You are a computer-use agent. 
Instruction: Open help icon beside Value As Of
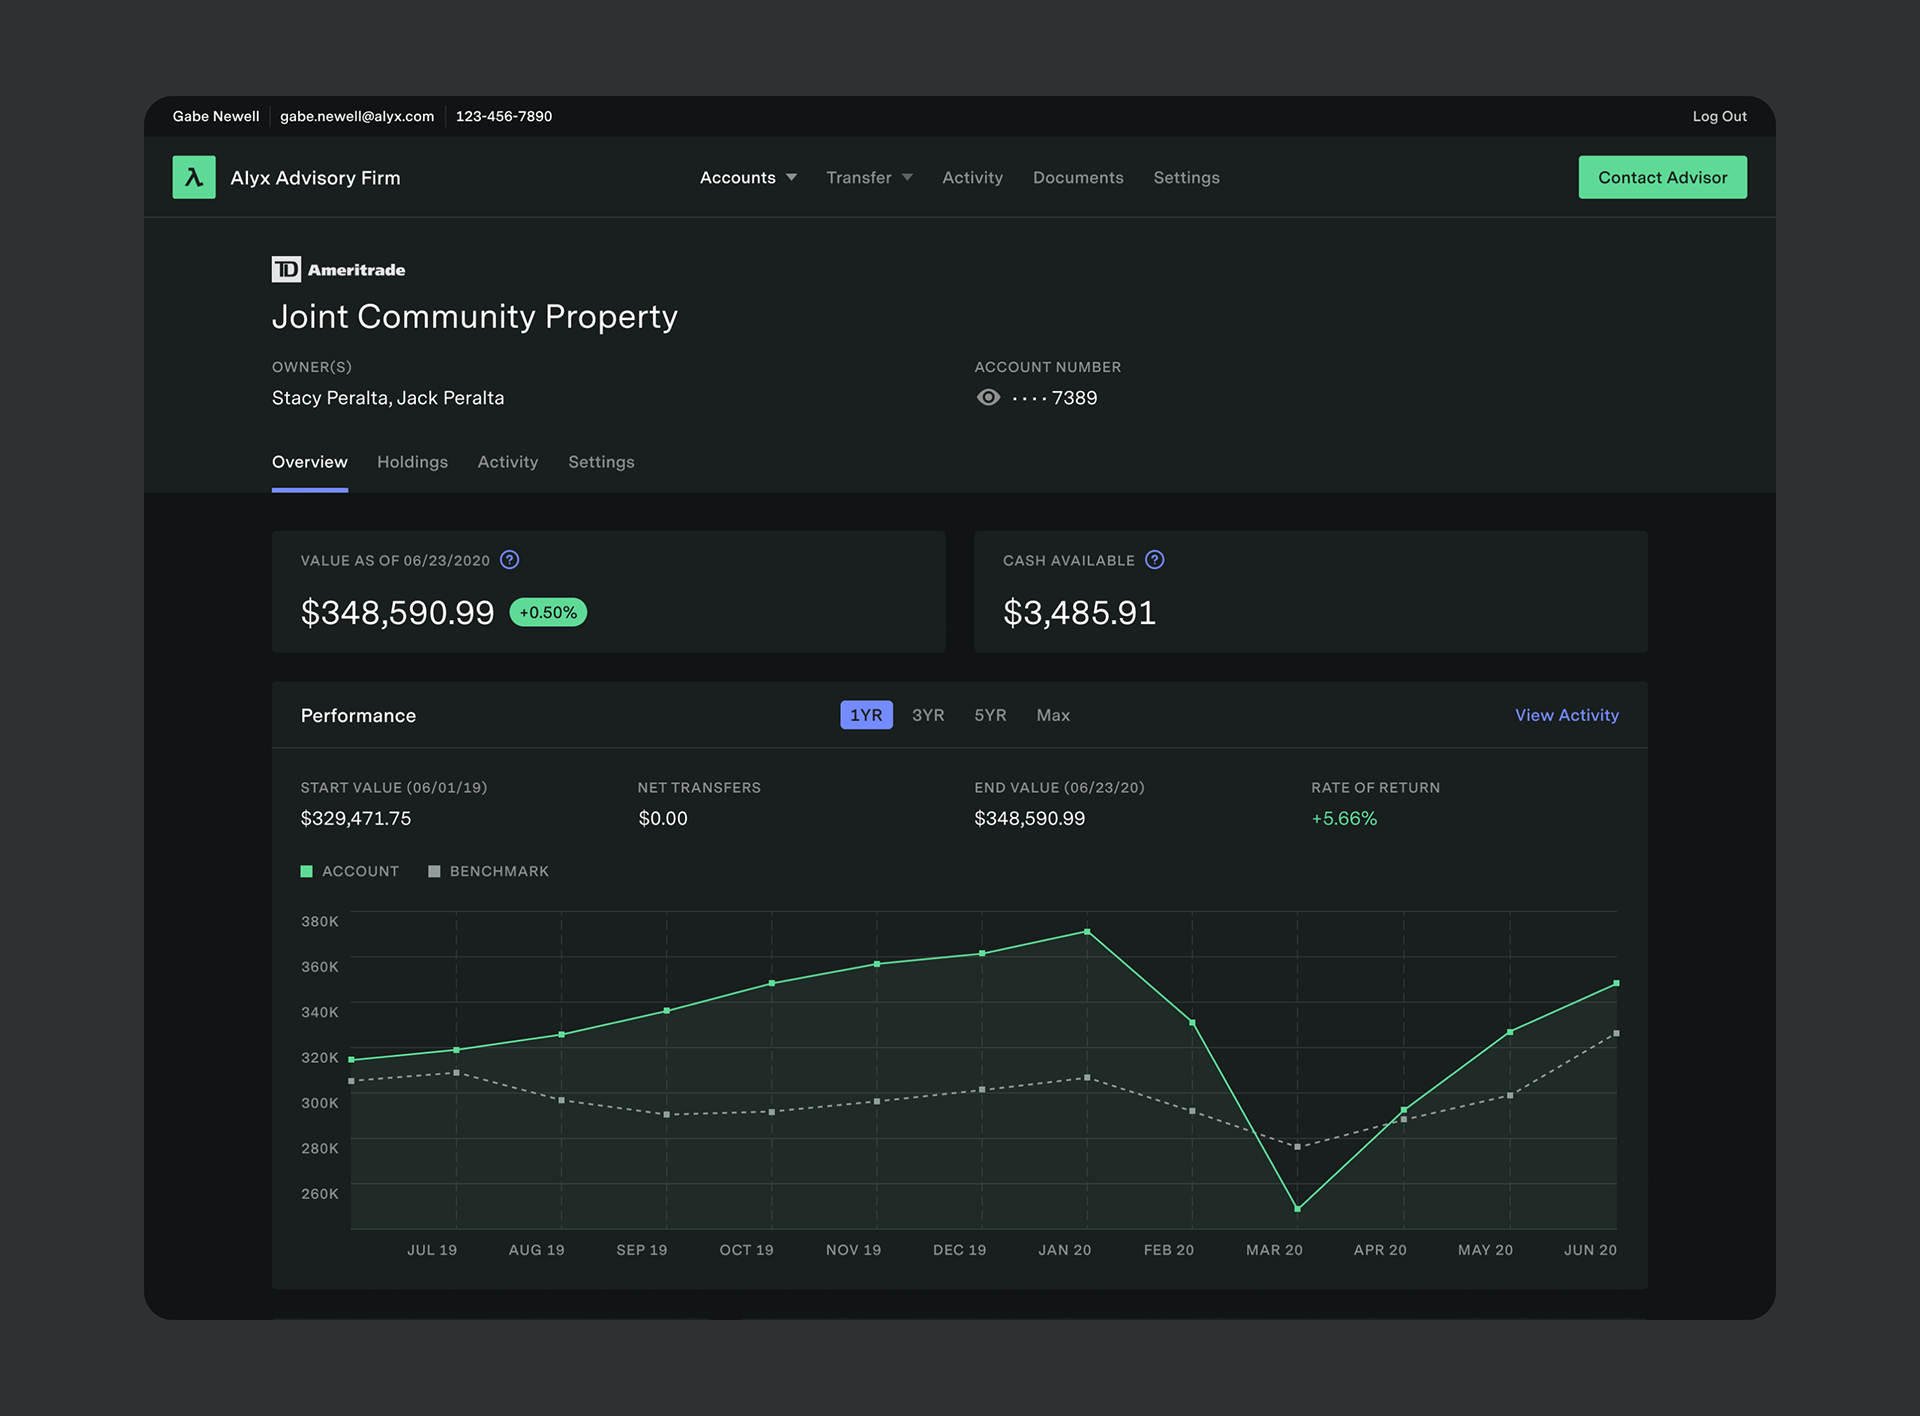509,560
